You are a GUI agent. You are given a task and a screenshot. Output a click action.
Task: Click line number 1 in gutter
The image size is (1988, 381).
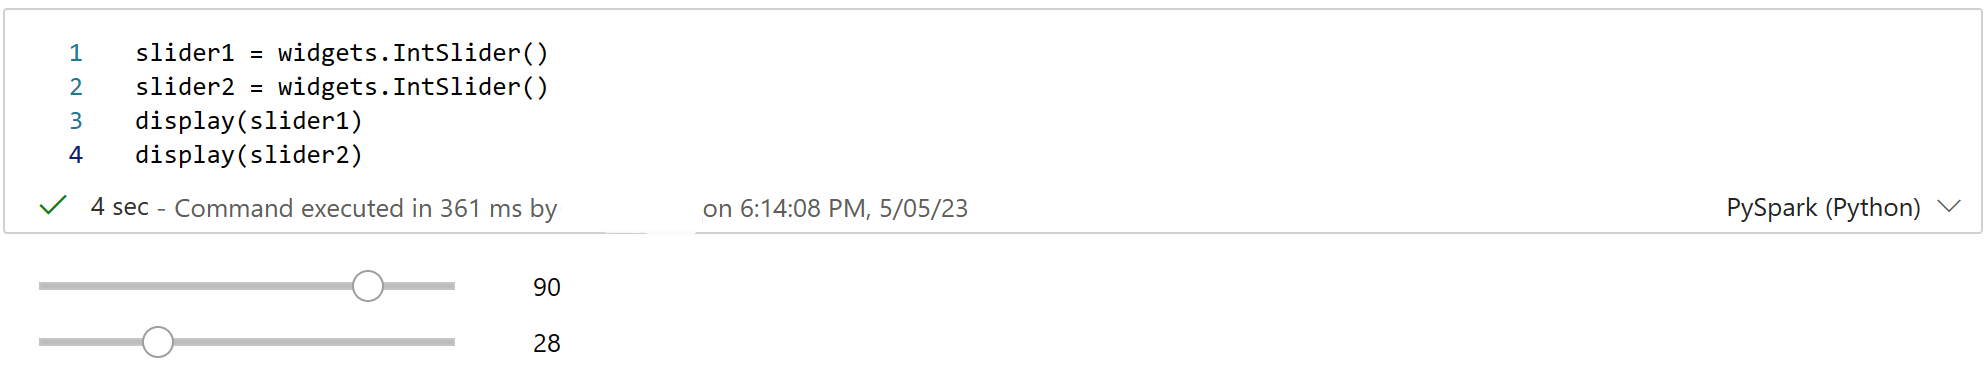[76, 53]
